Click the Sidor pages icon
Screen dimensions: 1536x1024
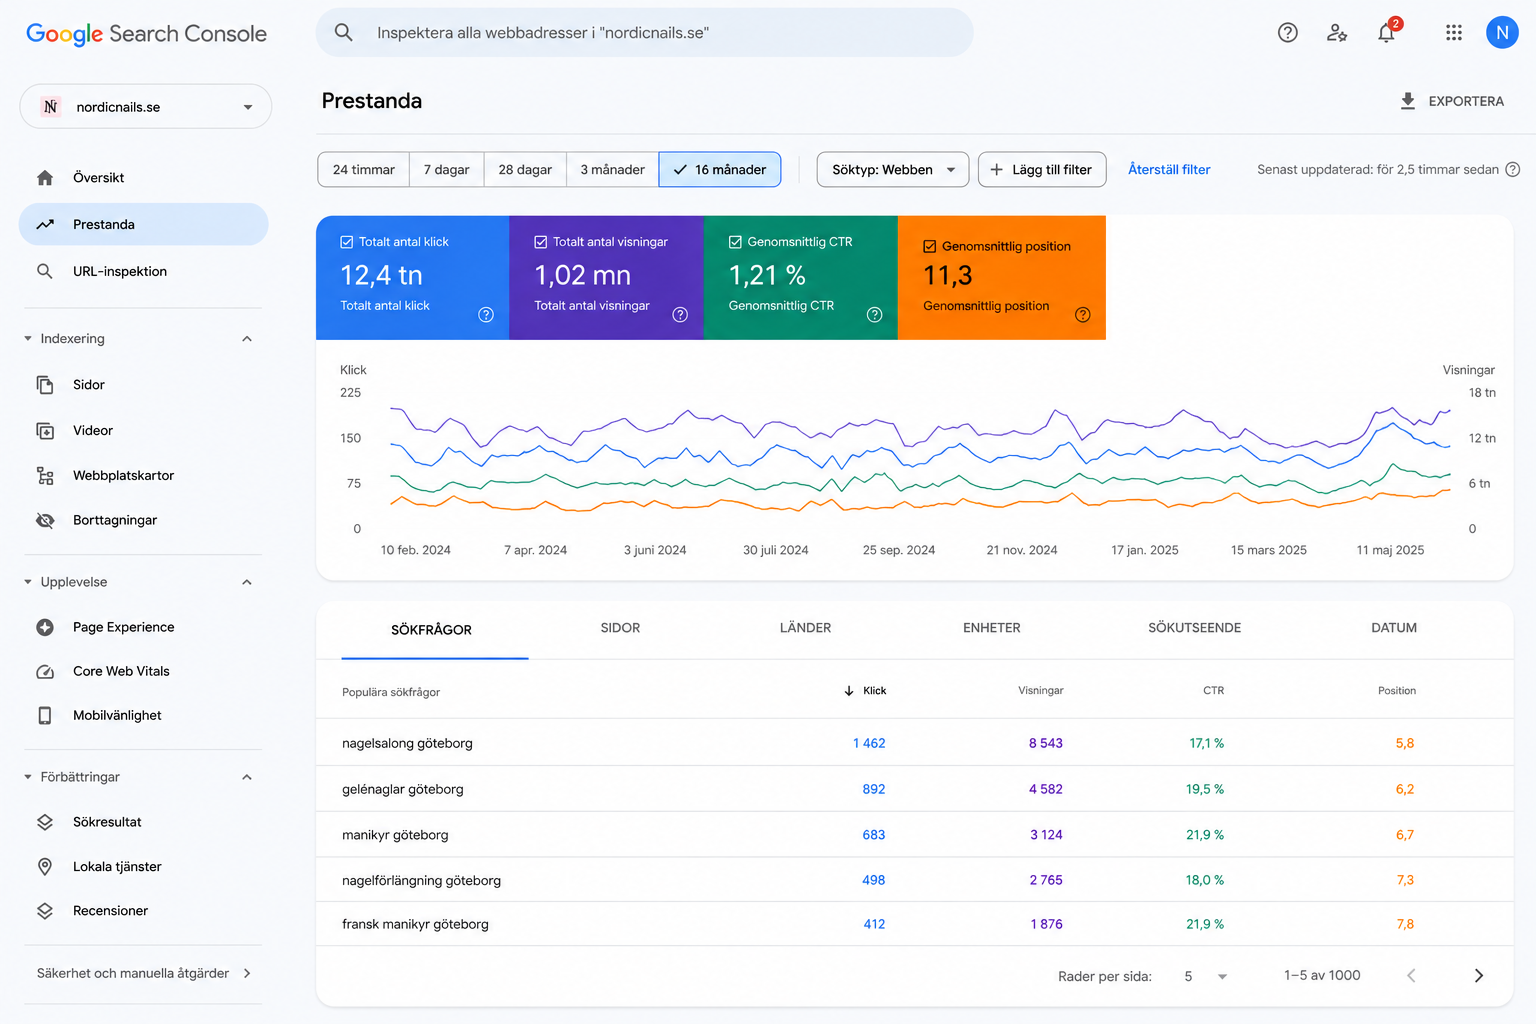pos(45,385)
